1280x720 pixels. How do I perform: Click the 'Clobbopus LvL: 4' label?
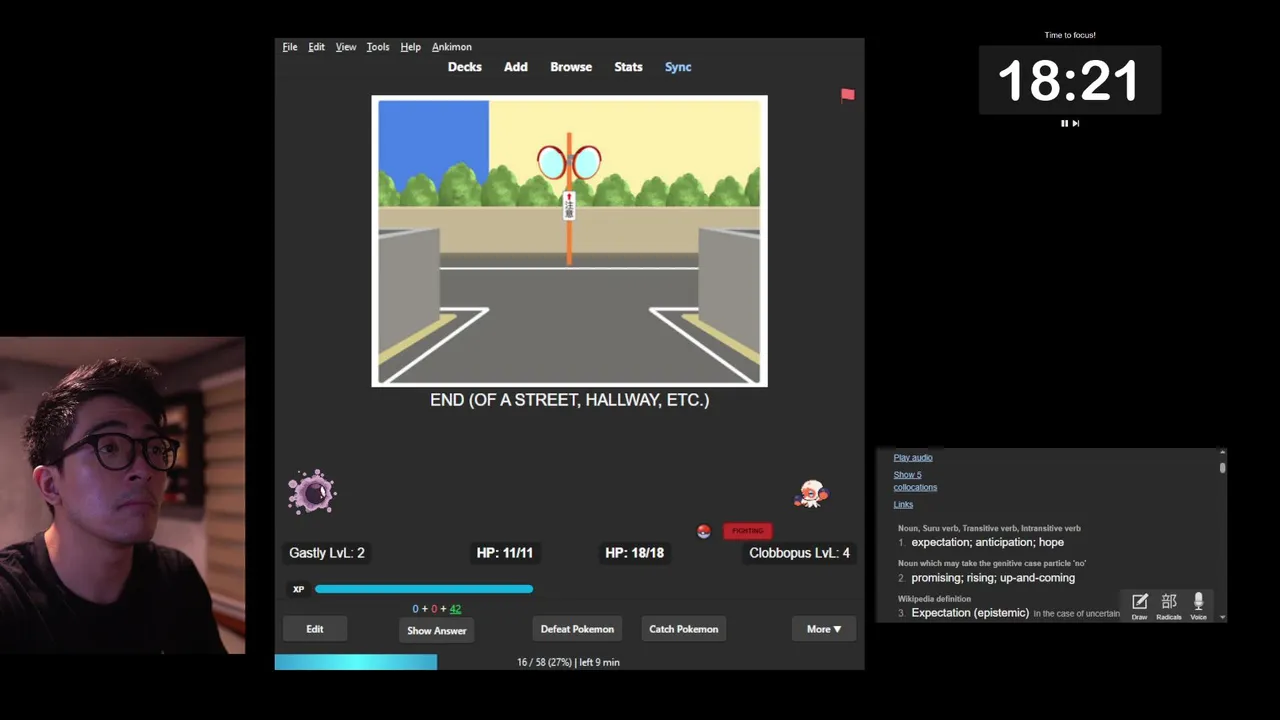tap(799, 553)
